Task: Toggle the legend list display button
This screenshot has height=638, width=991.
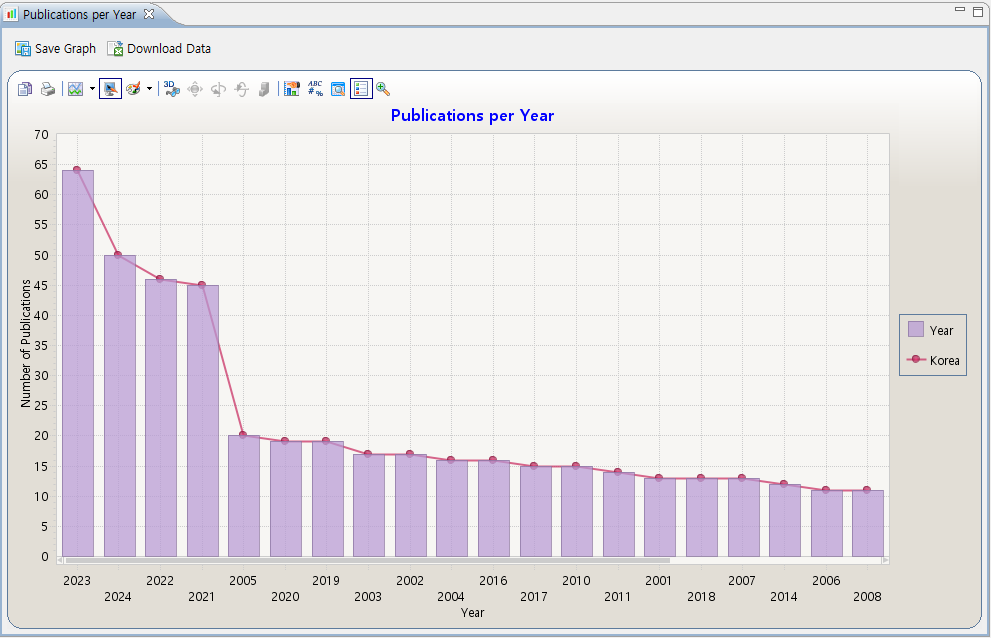Action: [361, 89]
